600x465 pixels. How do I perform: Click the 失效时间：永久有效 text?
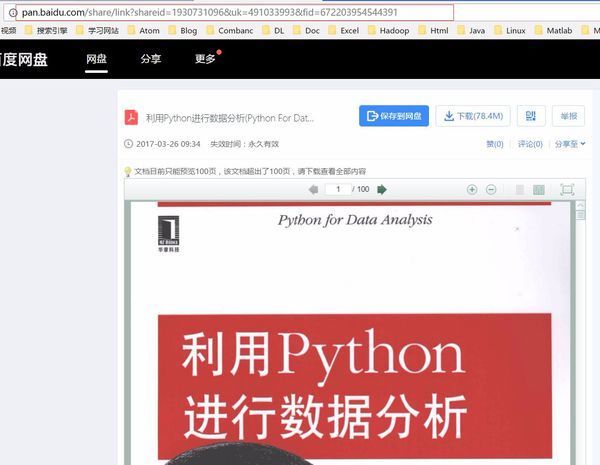pyautogui.click(x=245, y=144)
